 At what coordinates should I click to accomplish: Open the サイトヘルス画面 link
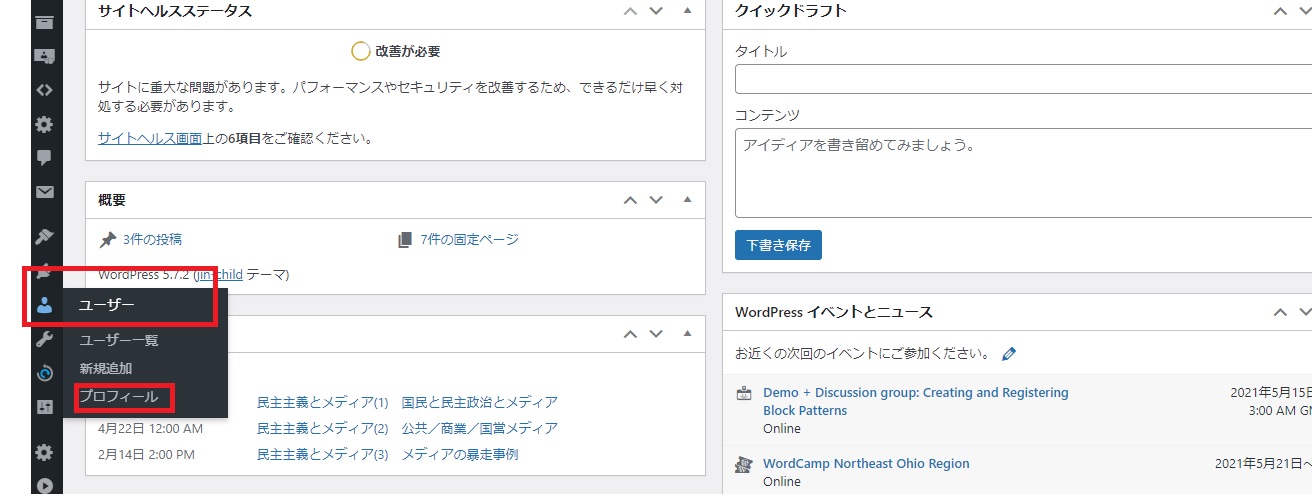point(149,139)
